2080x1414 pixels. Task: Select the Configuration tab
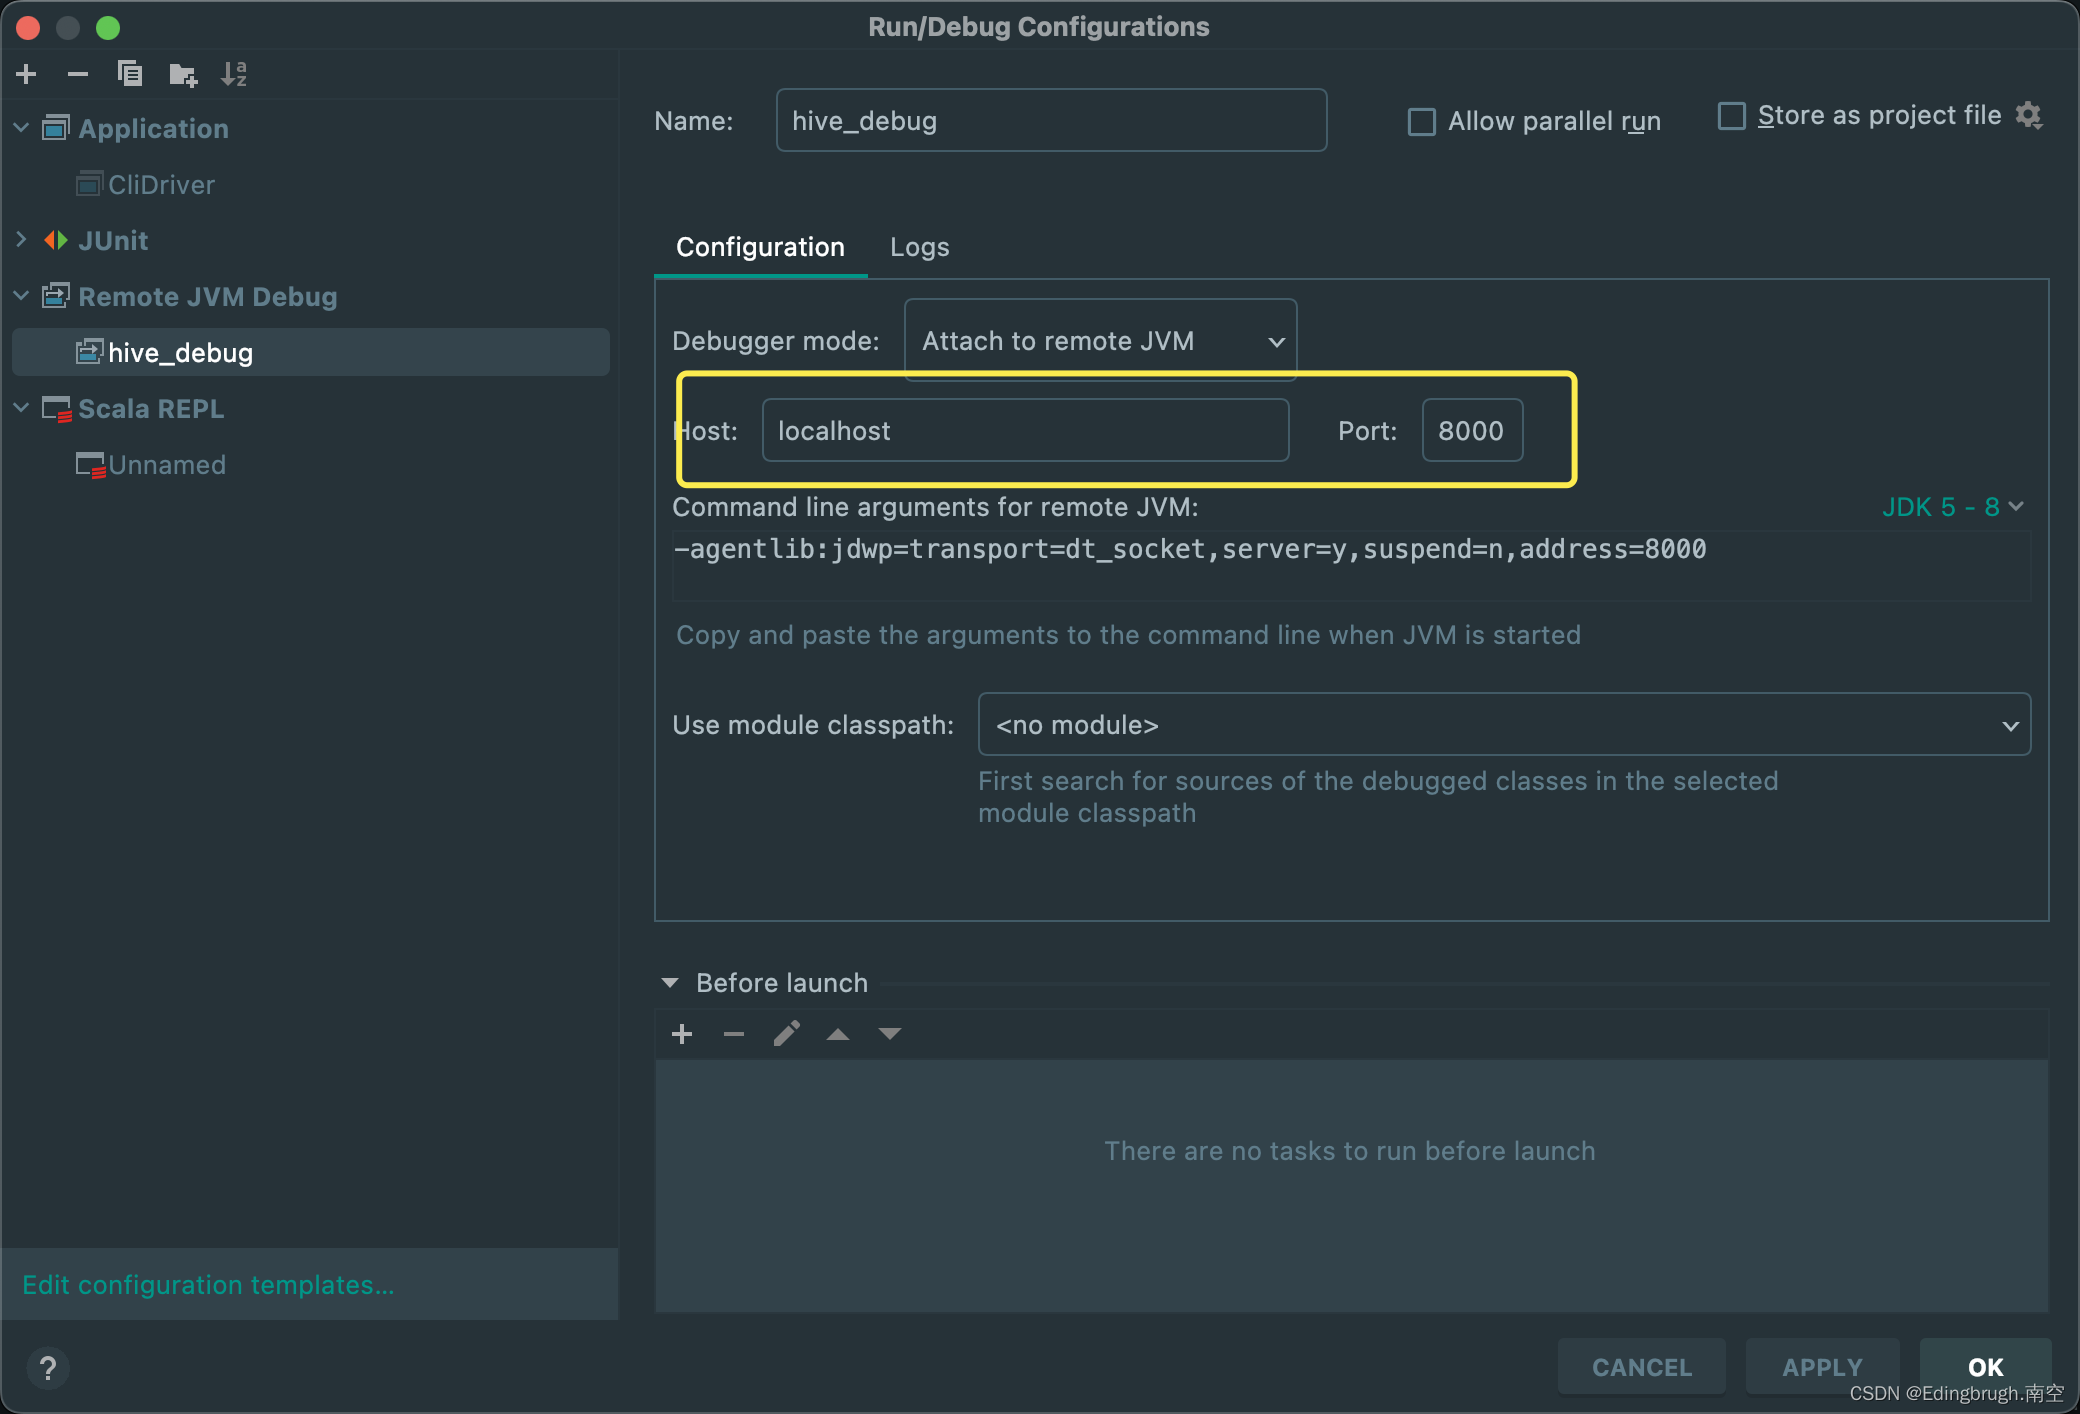[x=759, y=245]
